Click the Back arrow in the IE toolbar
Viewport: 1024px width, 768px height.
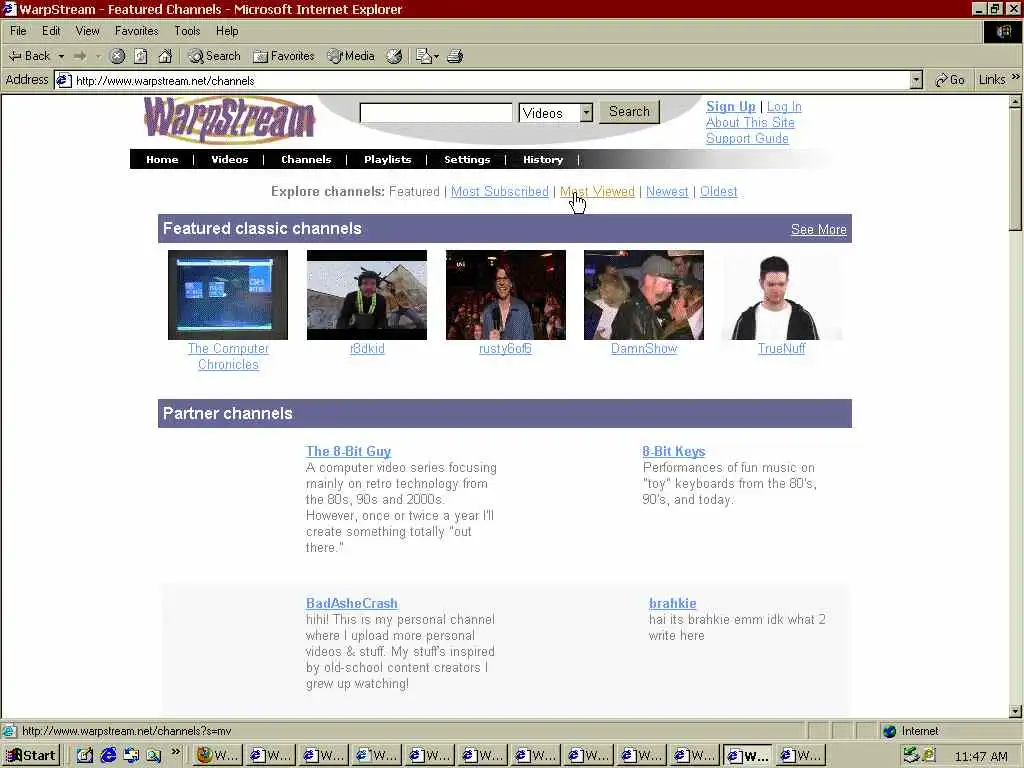(x=29, y=56)
